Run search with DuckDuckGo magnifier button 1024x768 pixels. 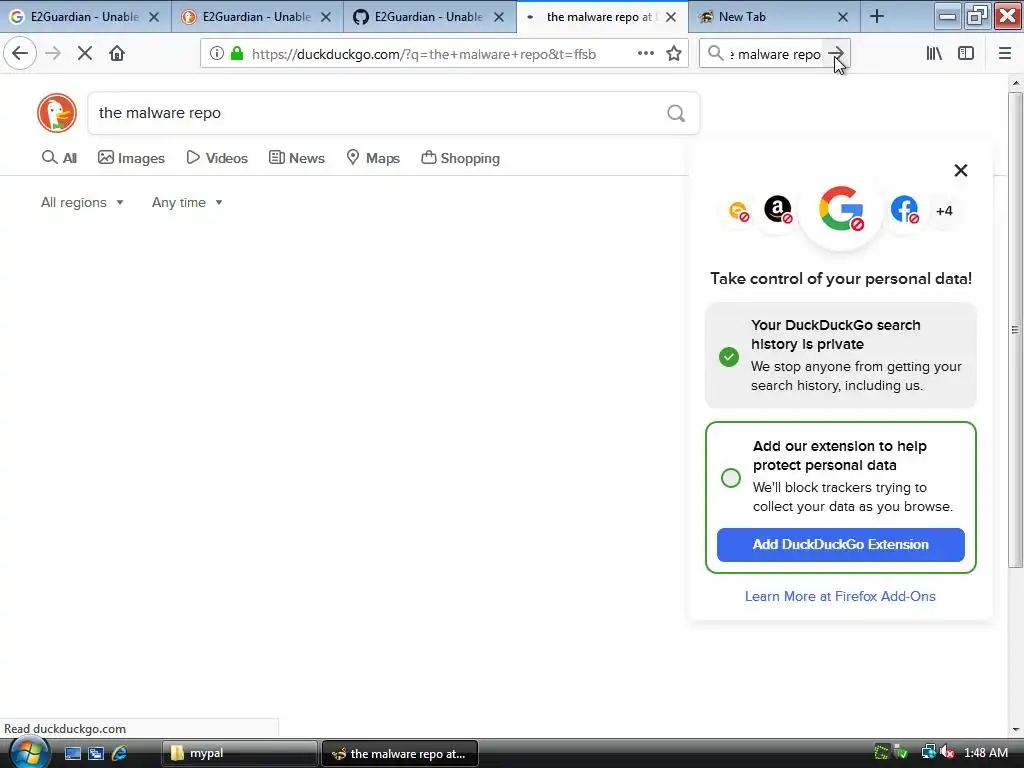click(x=676, y=114)
